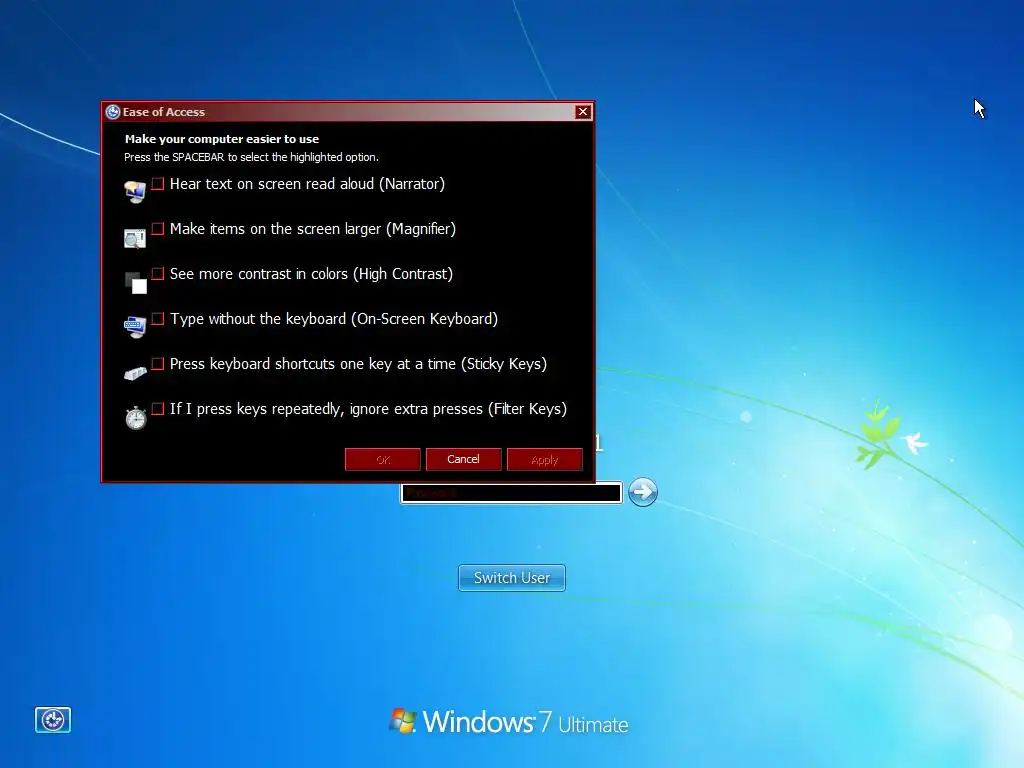Click the Narrator computer icon
The image size is (1024, 768).
coord(135,192)
